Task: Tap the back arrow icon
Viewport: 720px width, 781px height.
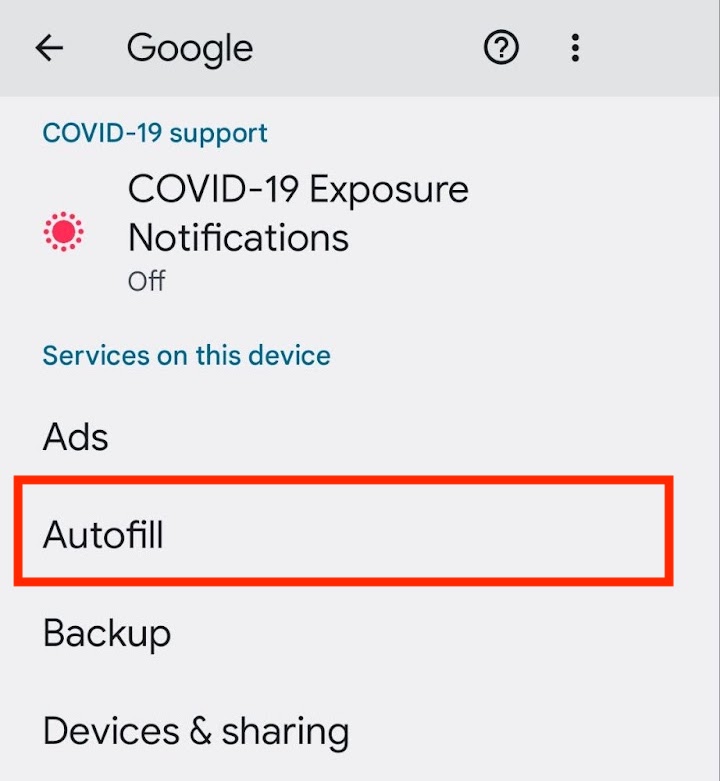Action: point(49,48)
